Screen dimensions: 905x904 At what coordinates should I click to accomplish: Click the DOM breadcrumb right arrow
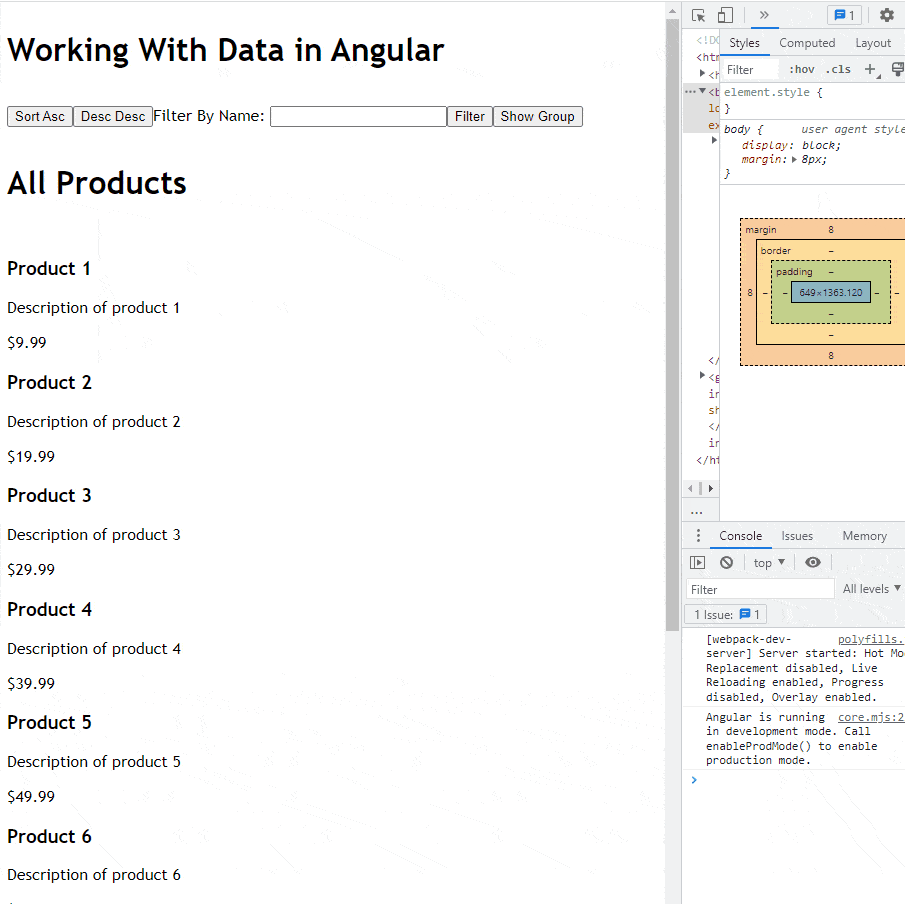710,488
